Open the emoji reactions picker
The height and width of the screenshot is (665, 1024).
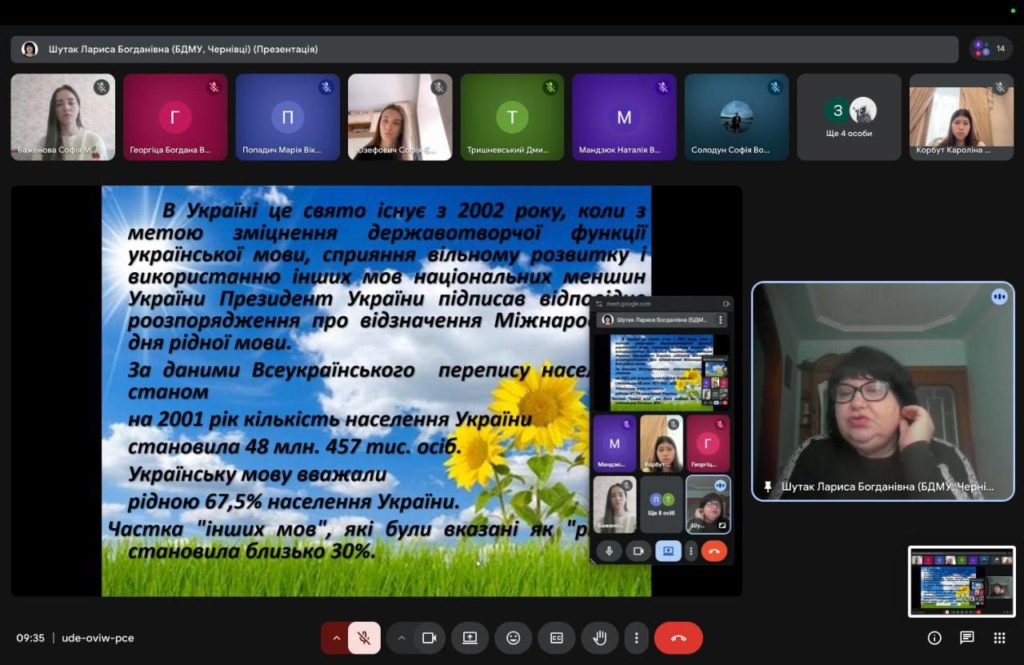[x=513, y=638]
